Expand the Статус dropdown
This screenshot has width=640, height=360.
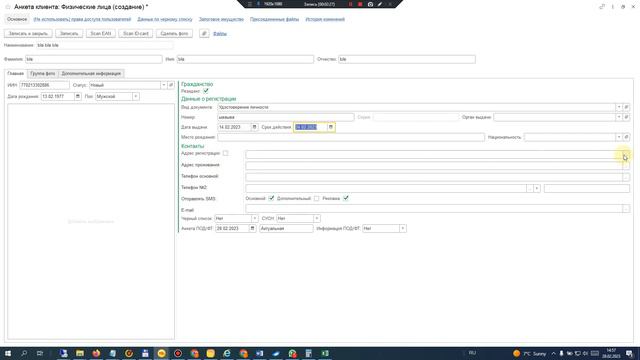164,85
